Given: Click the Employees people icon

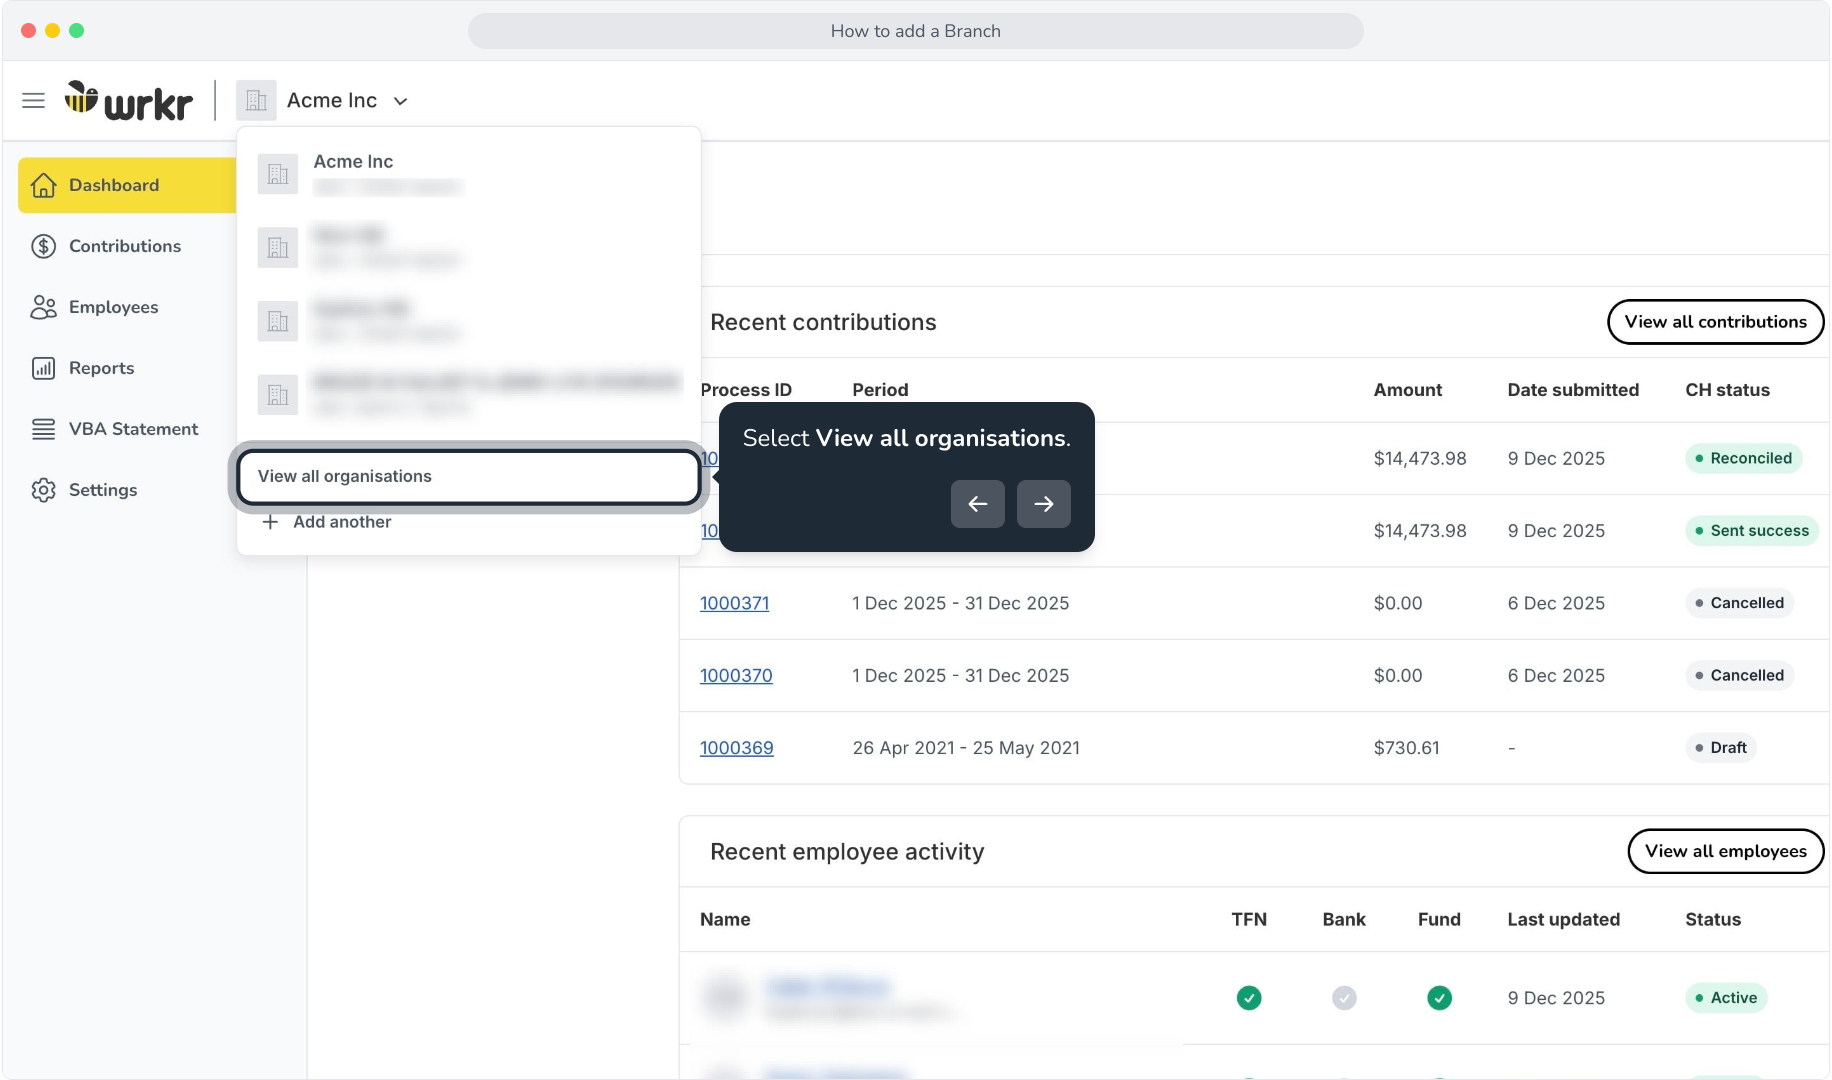Looking at the screenshot, I should [x=43, y=307].
